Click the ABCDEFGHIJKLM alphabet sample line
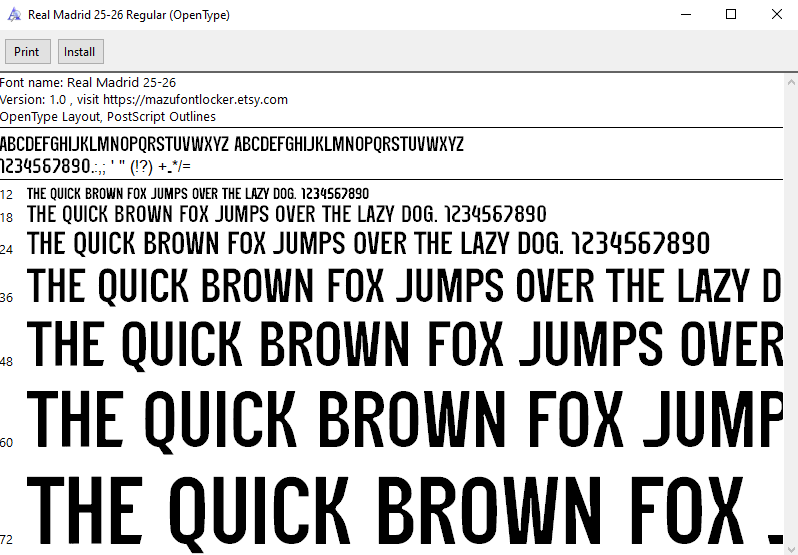 (x=231, y=143)
